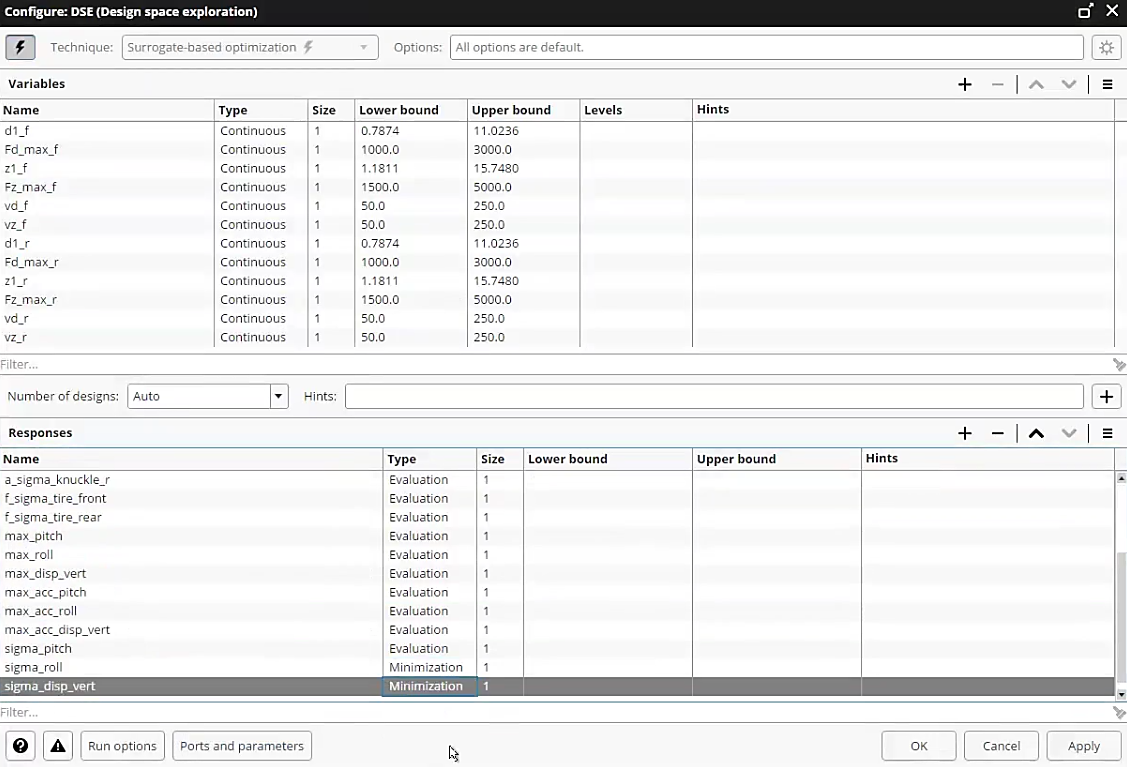Cancel the DSE configuration
Viewport: 1127px width, 767px height.
[1001, 746]
